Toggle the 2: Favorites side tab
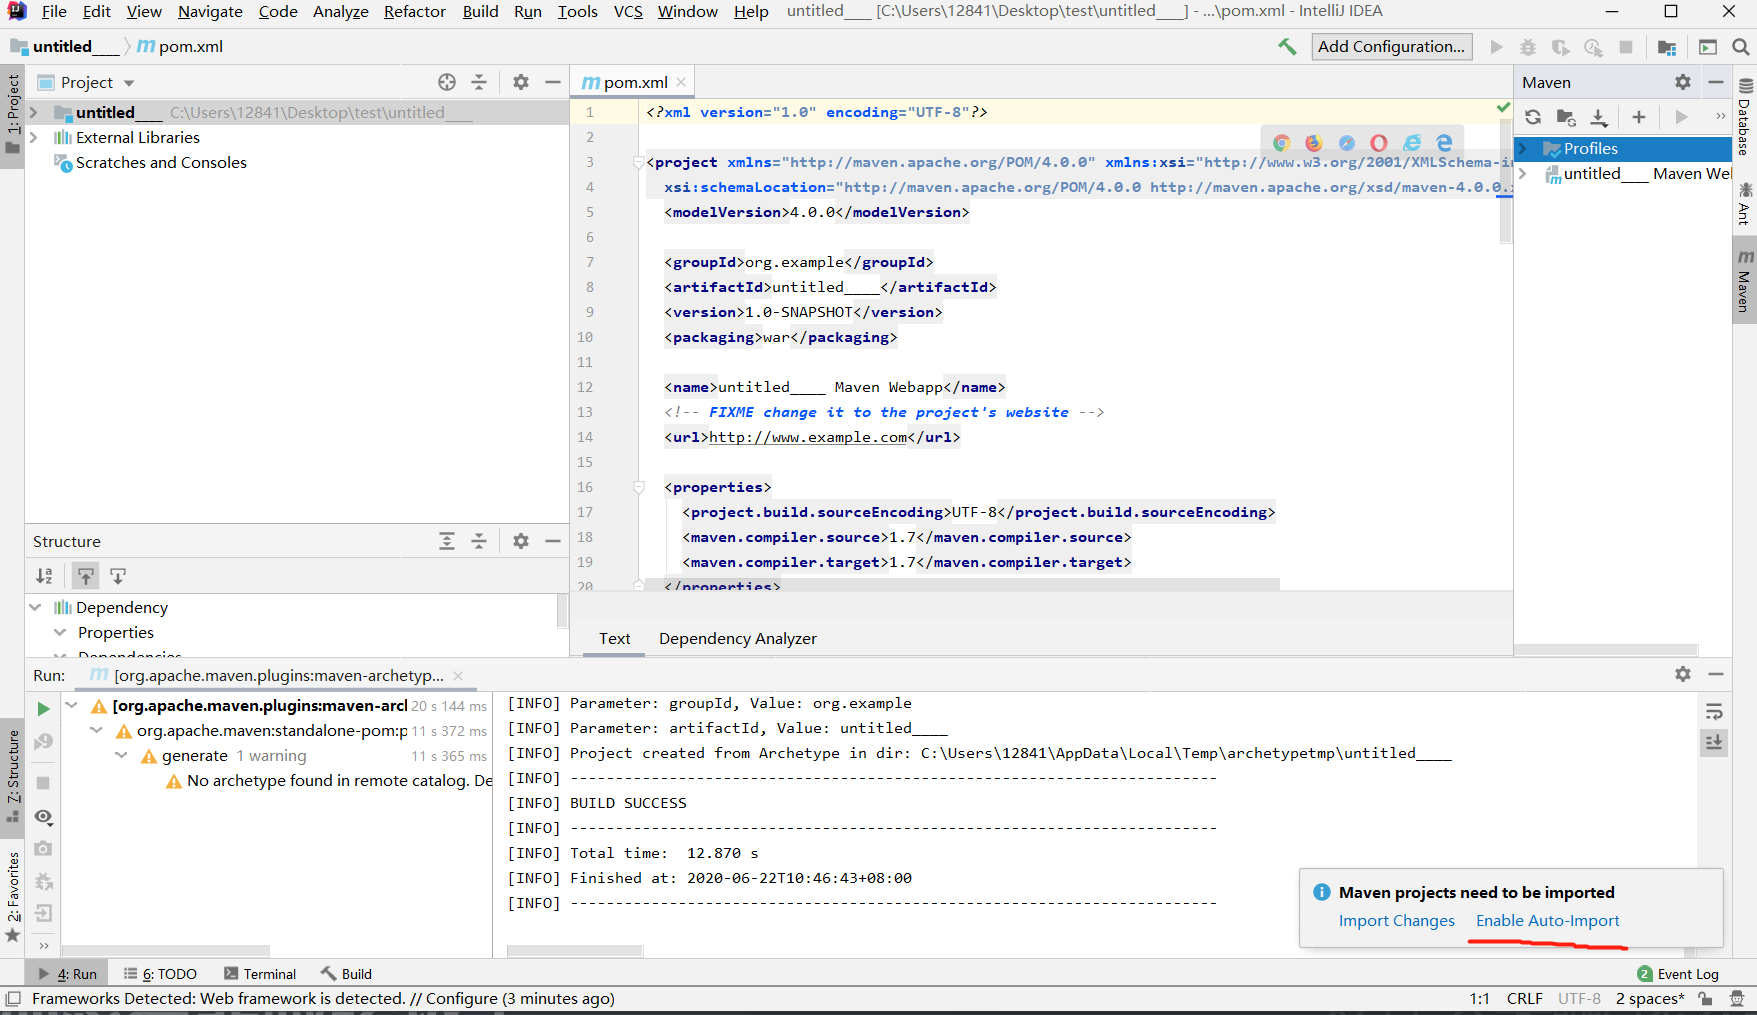 12,897
